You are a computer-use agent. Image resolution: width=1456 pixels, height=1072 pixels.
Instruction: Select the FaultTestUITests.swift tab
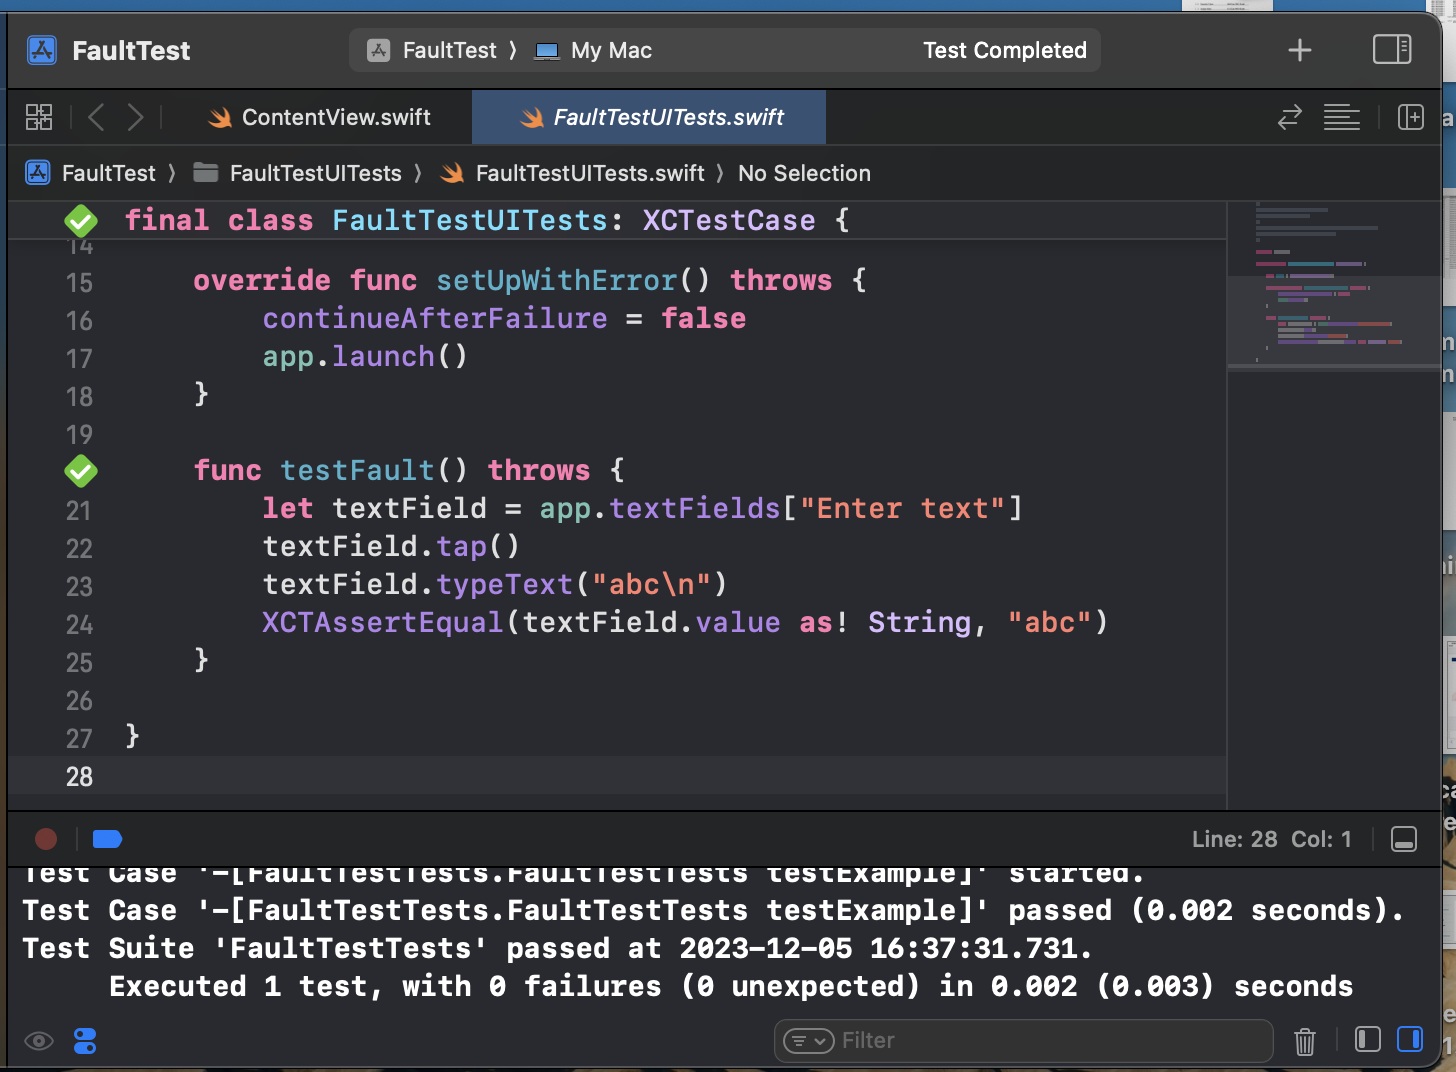point(649,117)
